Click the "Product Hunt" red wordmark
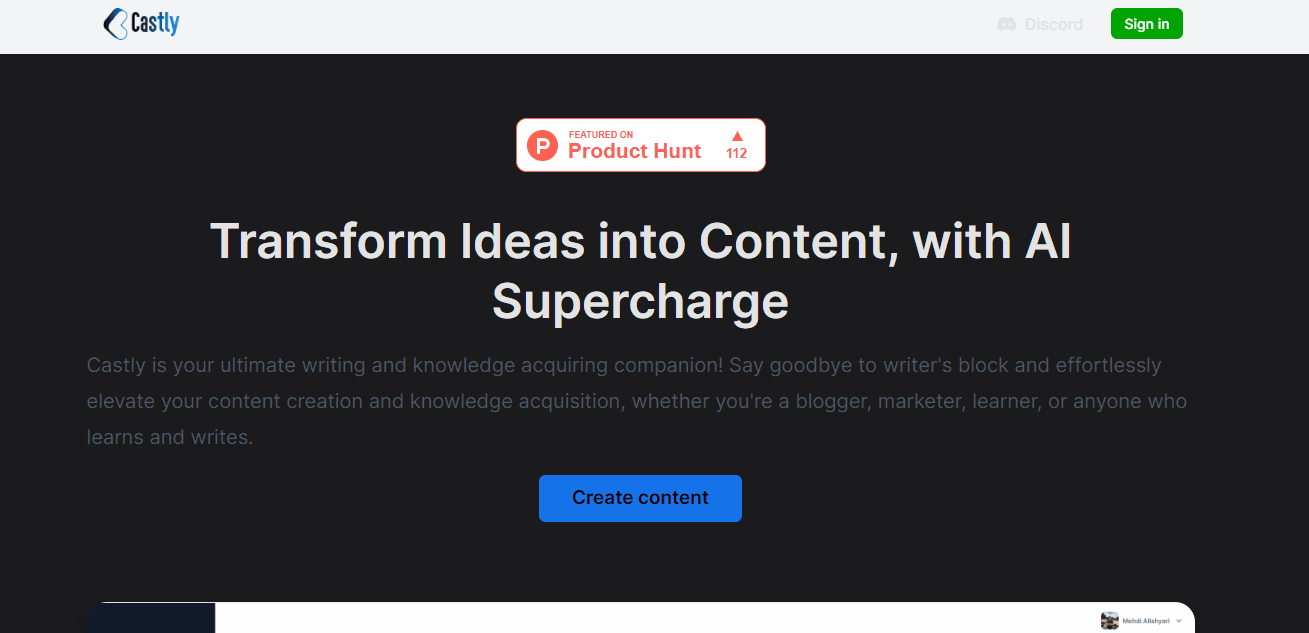 point(634,152)
